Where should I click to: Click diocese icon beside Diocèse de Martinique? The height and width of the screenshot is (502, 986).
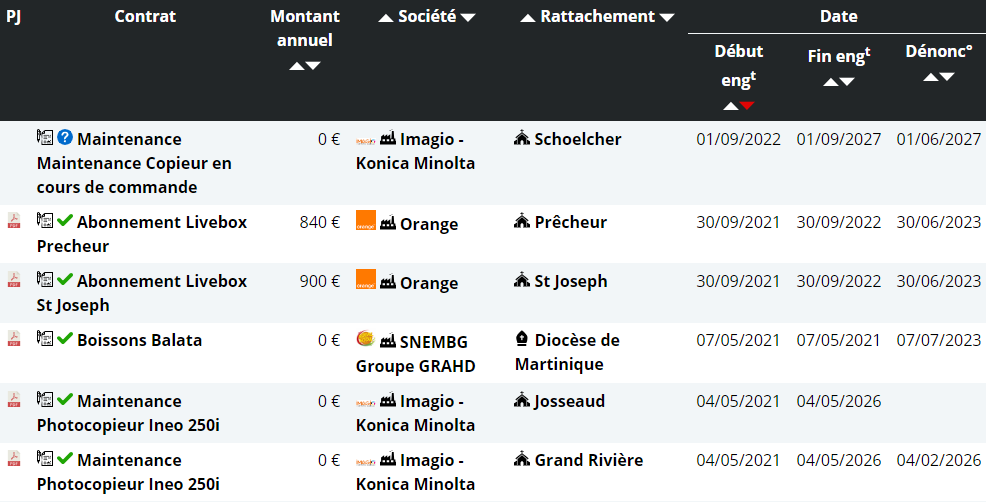pos(522,339)
